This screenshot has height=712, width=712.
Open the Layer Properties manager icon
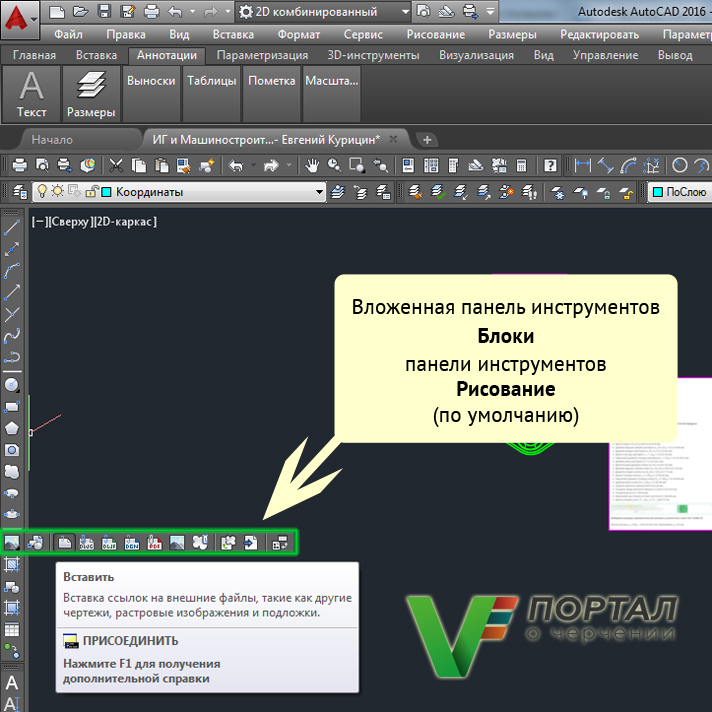pos(20,192)
